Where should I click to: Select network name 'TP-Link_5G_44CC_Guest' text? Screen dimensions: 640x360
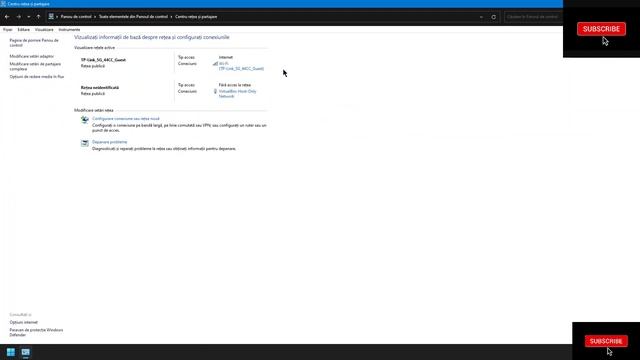103,60
